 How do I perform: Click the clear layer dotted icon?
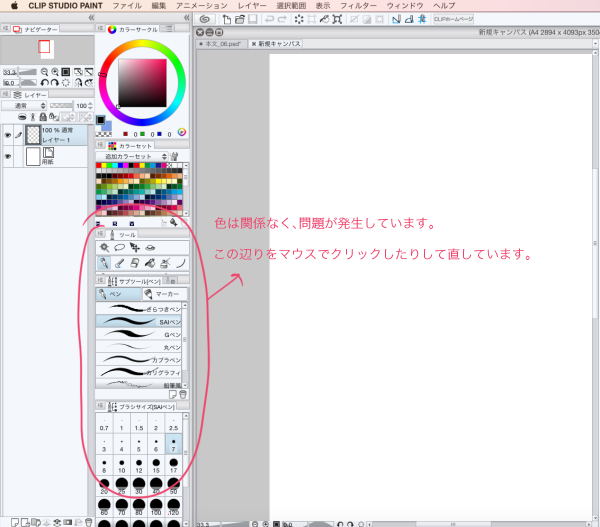point(299,19)
